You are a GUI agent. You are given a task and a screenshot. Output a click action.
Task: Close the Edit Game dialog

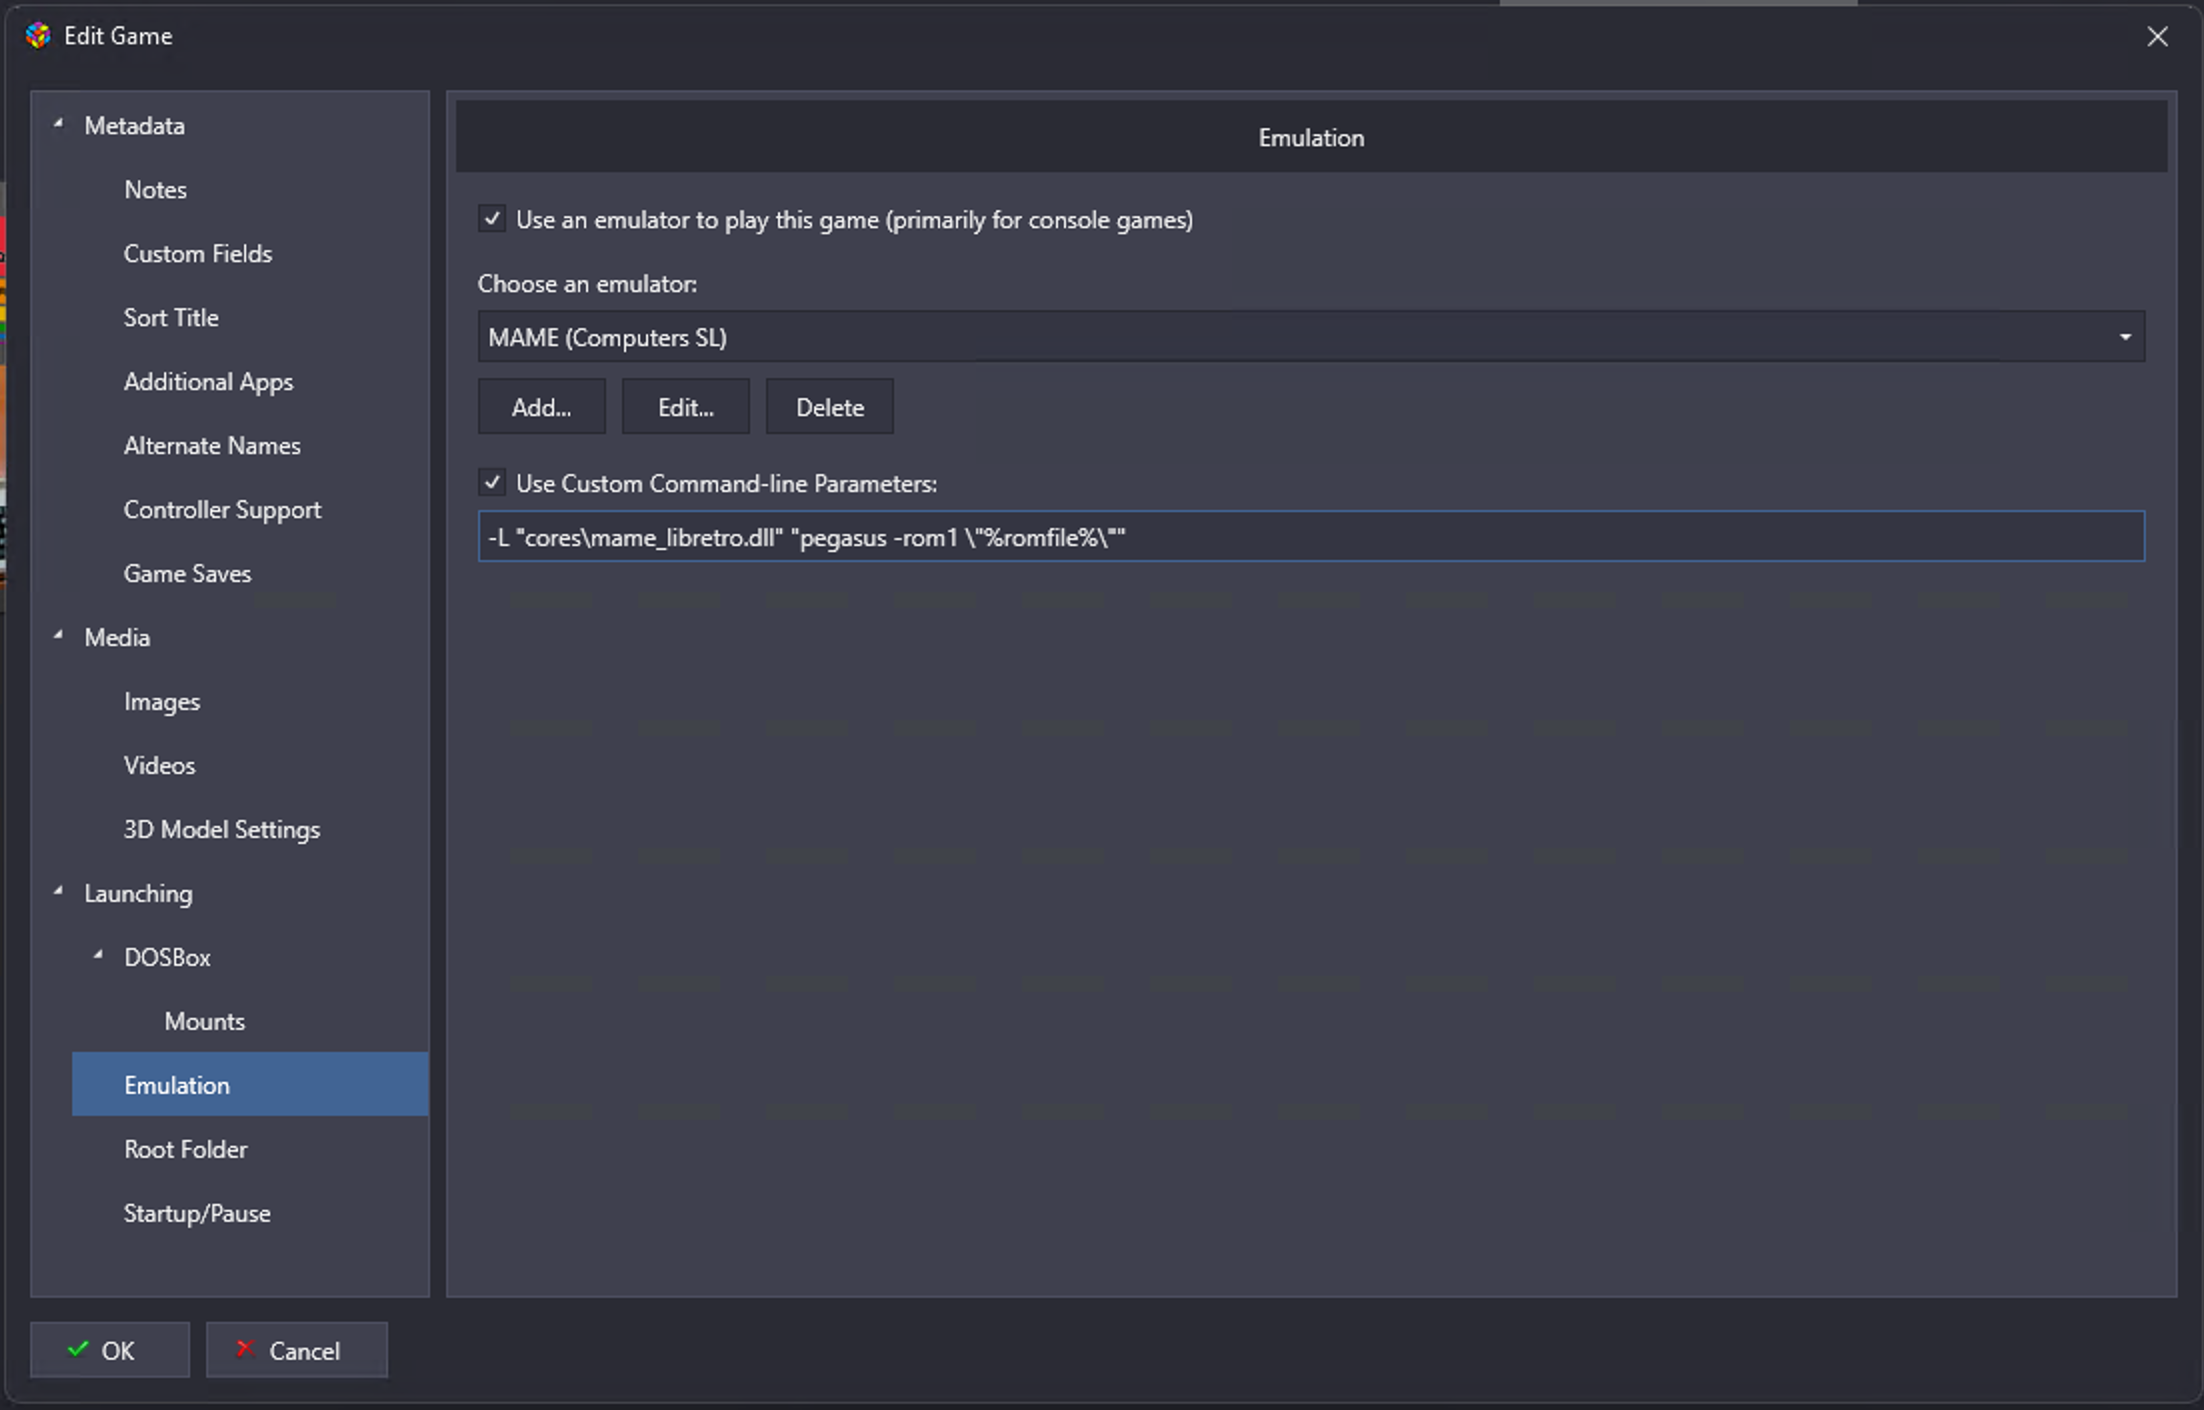click(2157, 37)
